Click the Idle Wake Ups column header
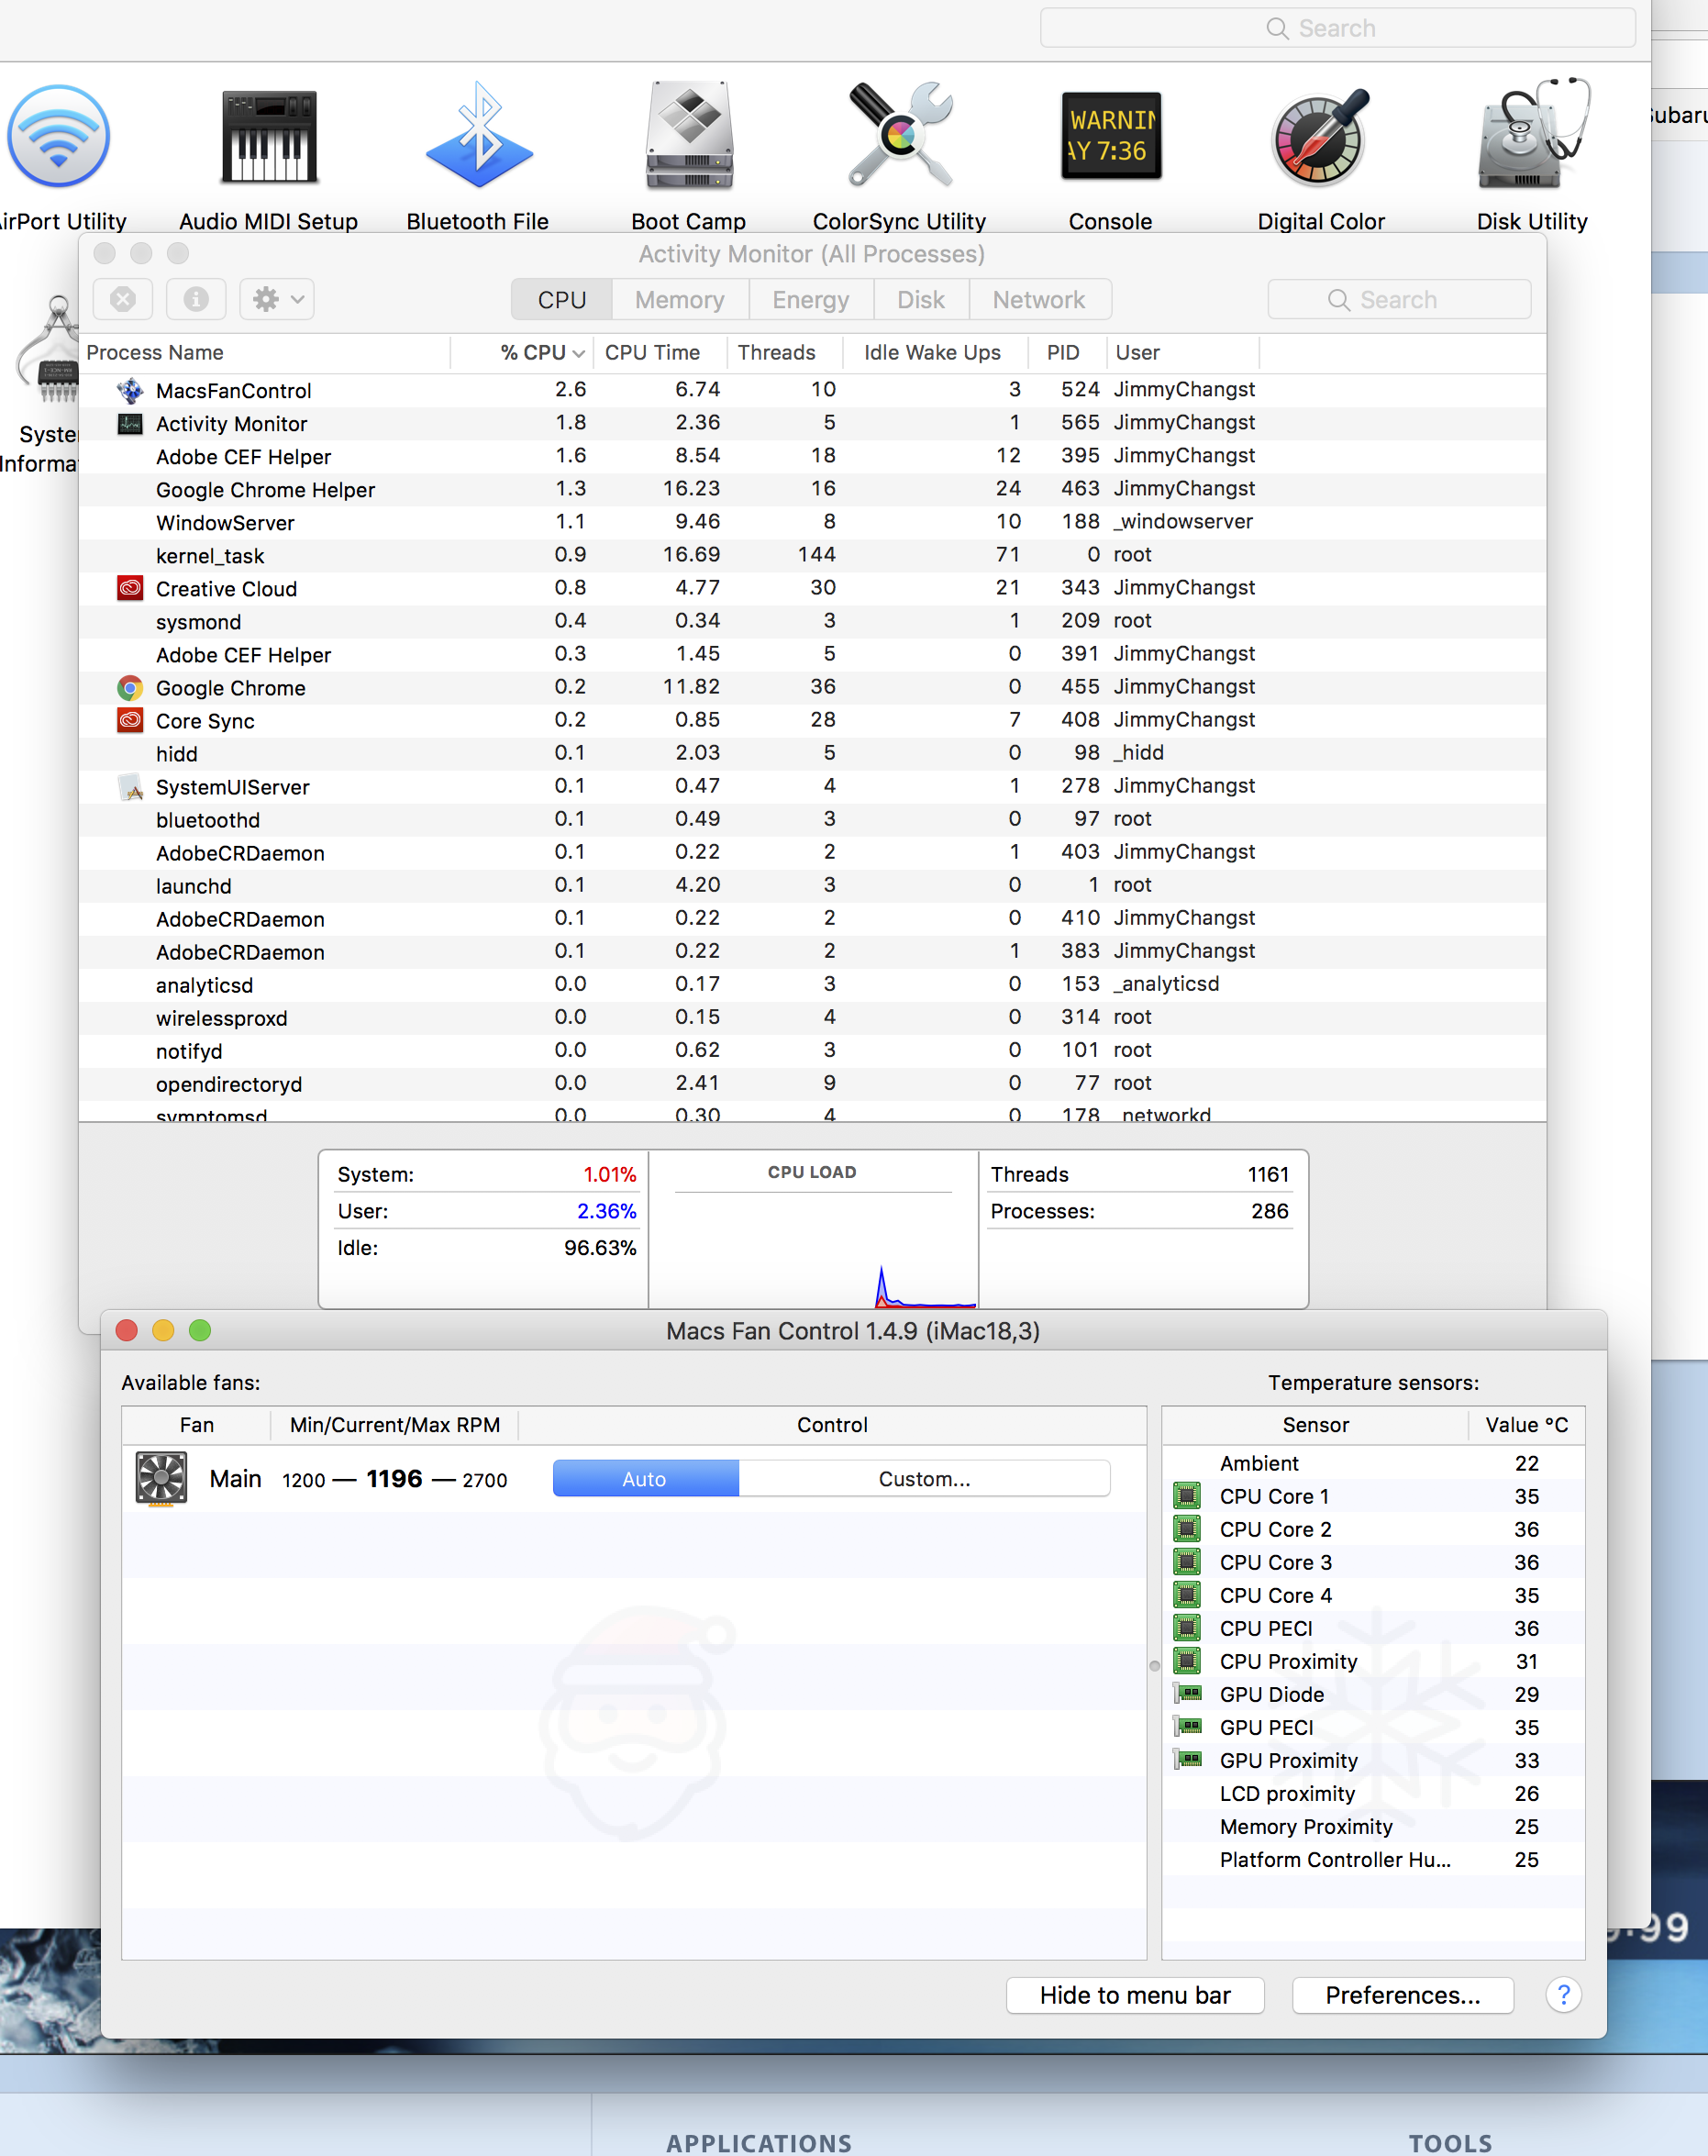The height and width of the screenshot is (2156, 1708). (x=937, y=352)
